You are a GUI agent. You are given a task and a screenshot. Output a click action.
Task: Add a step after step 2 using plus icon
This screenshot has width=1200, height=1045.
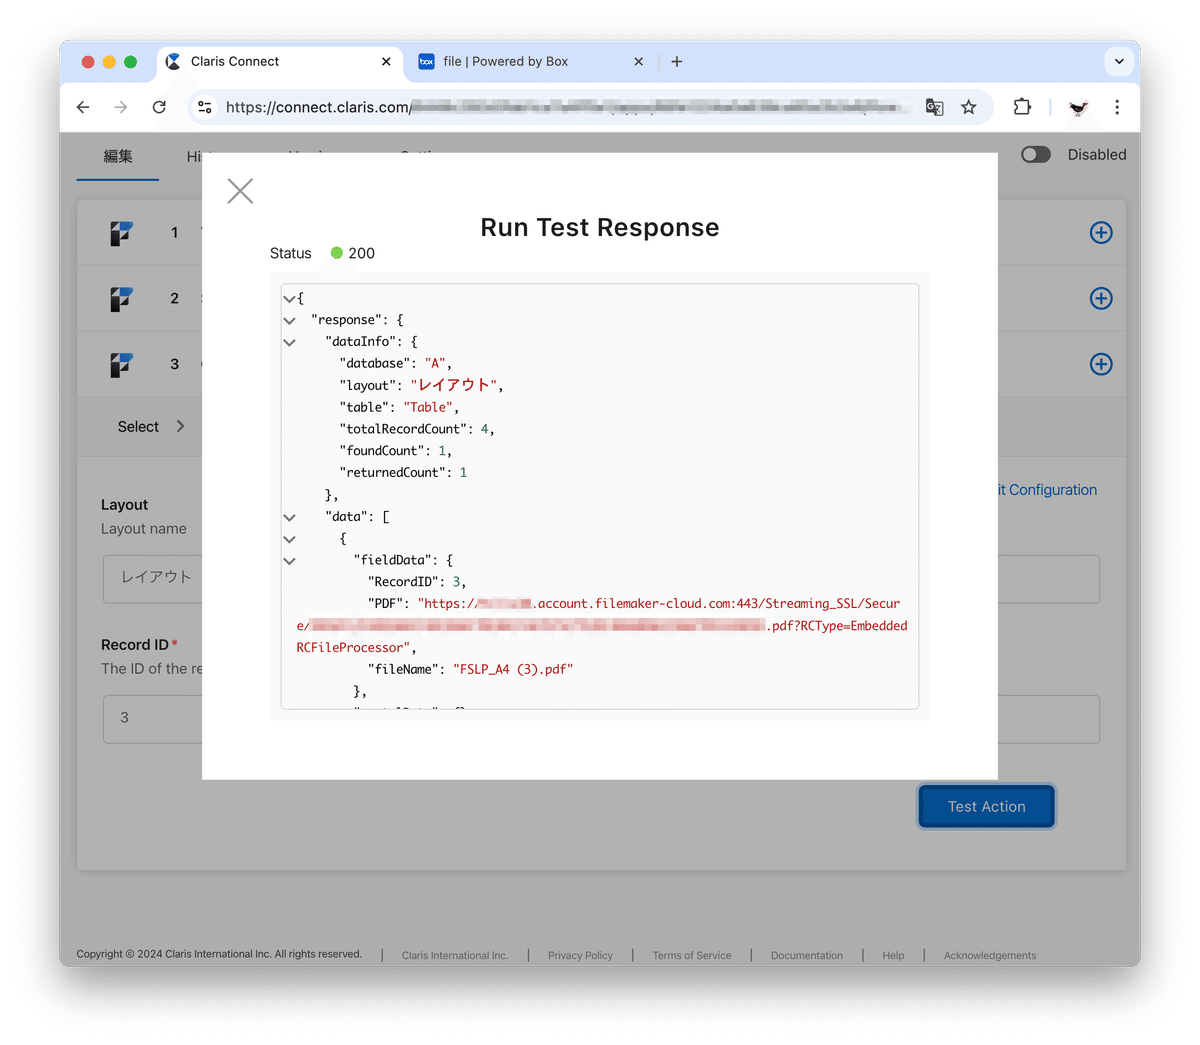click(x=1101, y=298)
